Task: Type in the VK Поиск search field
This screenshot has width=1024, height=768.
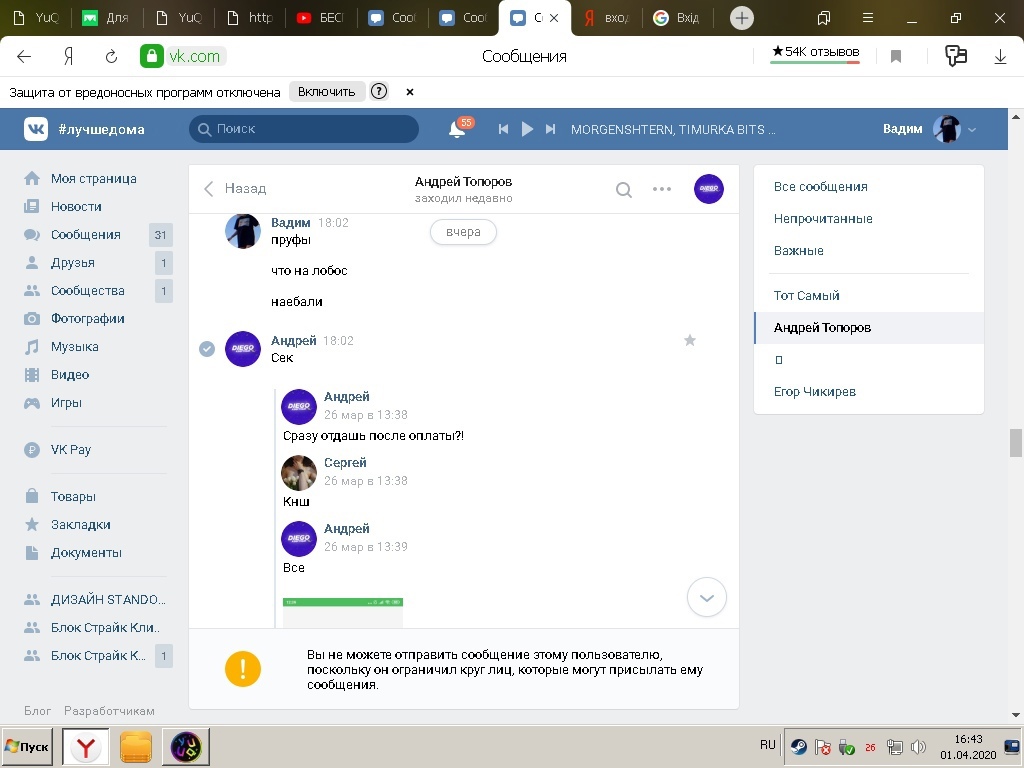Action: (x=305, y=129)
